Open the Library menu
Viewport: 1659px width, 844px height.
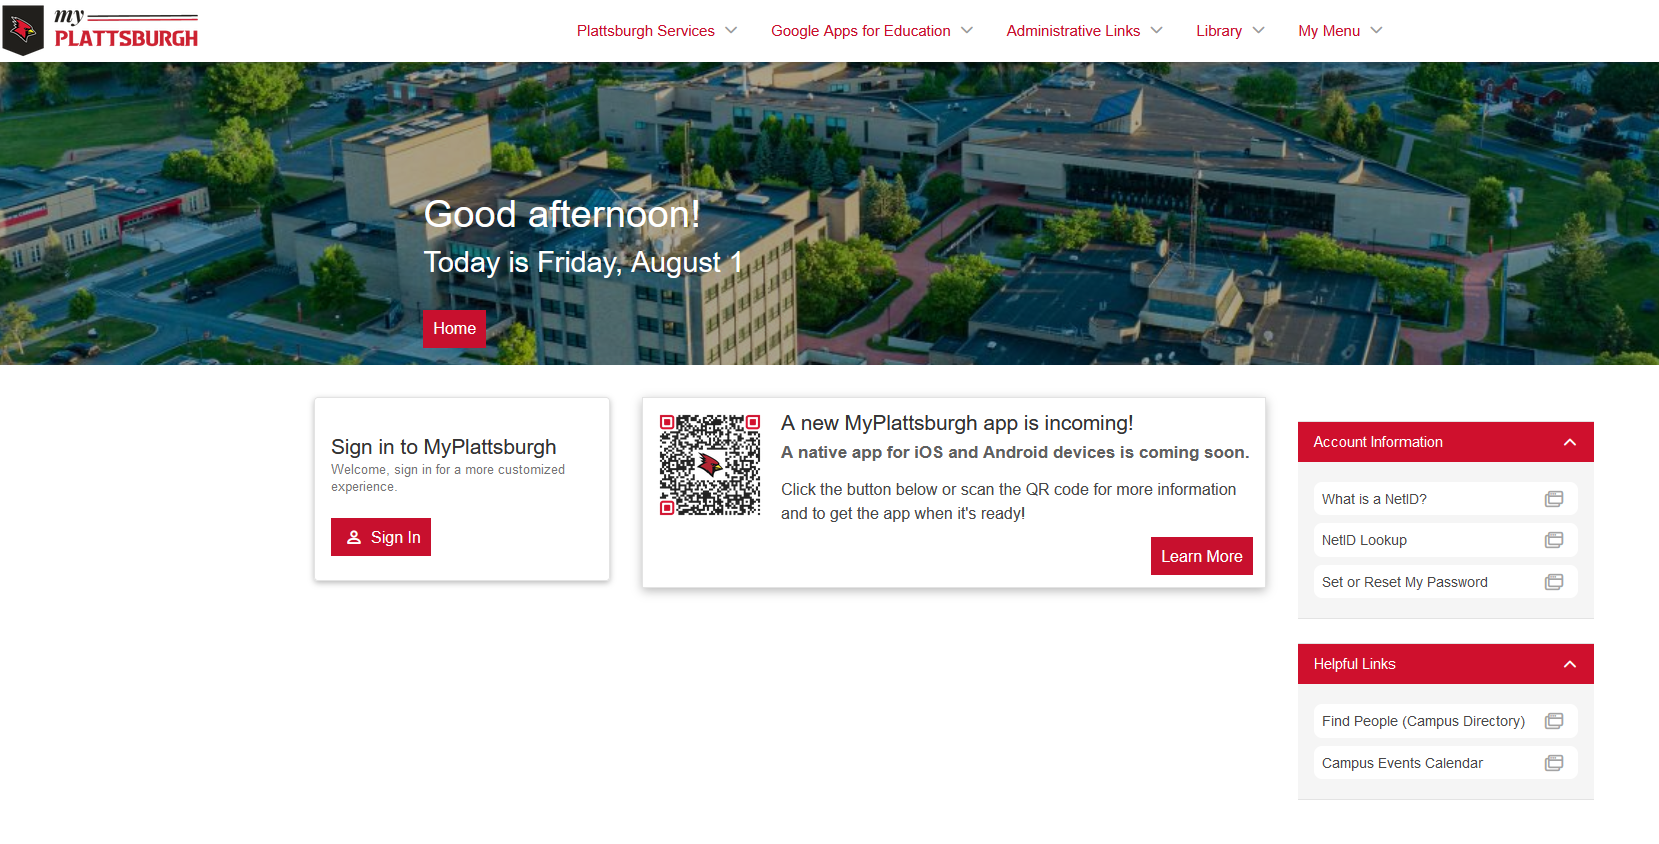(x=1219, y=31)
